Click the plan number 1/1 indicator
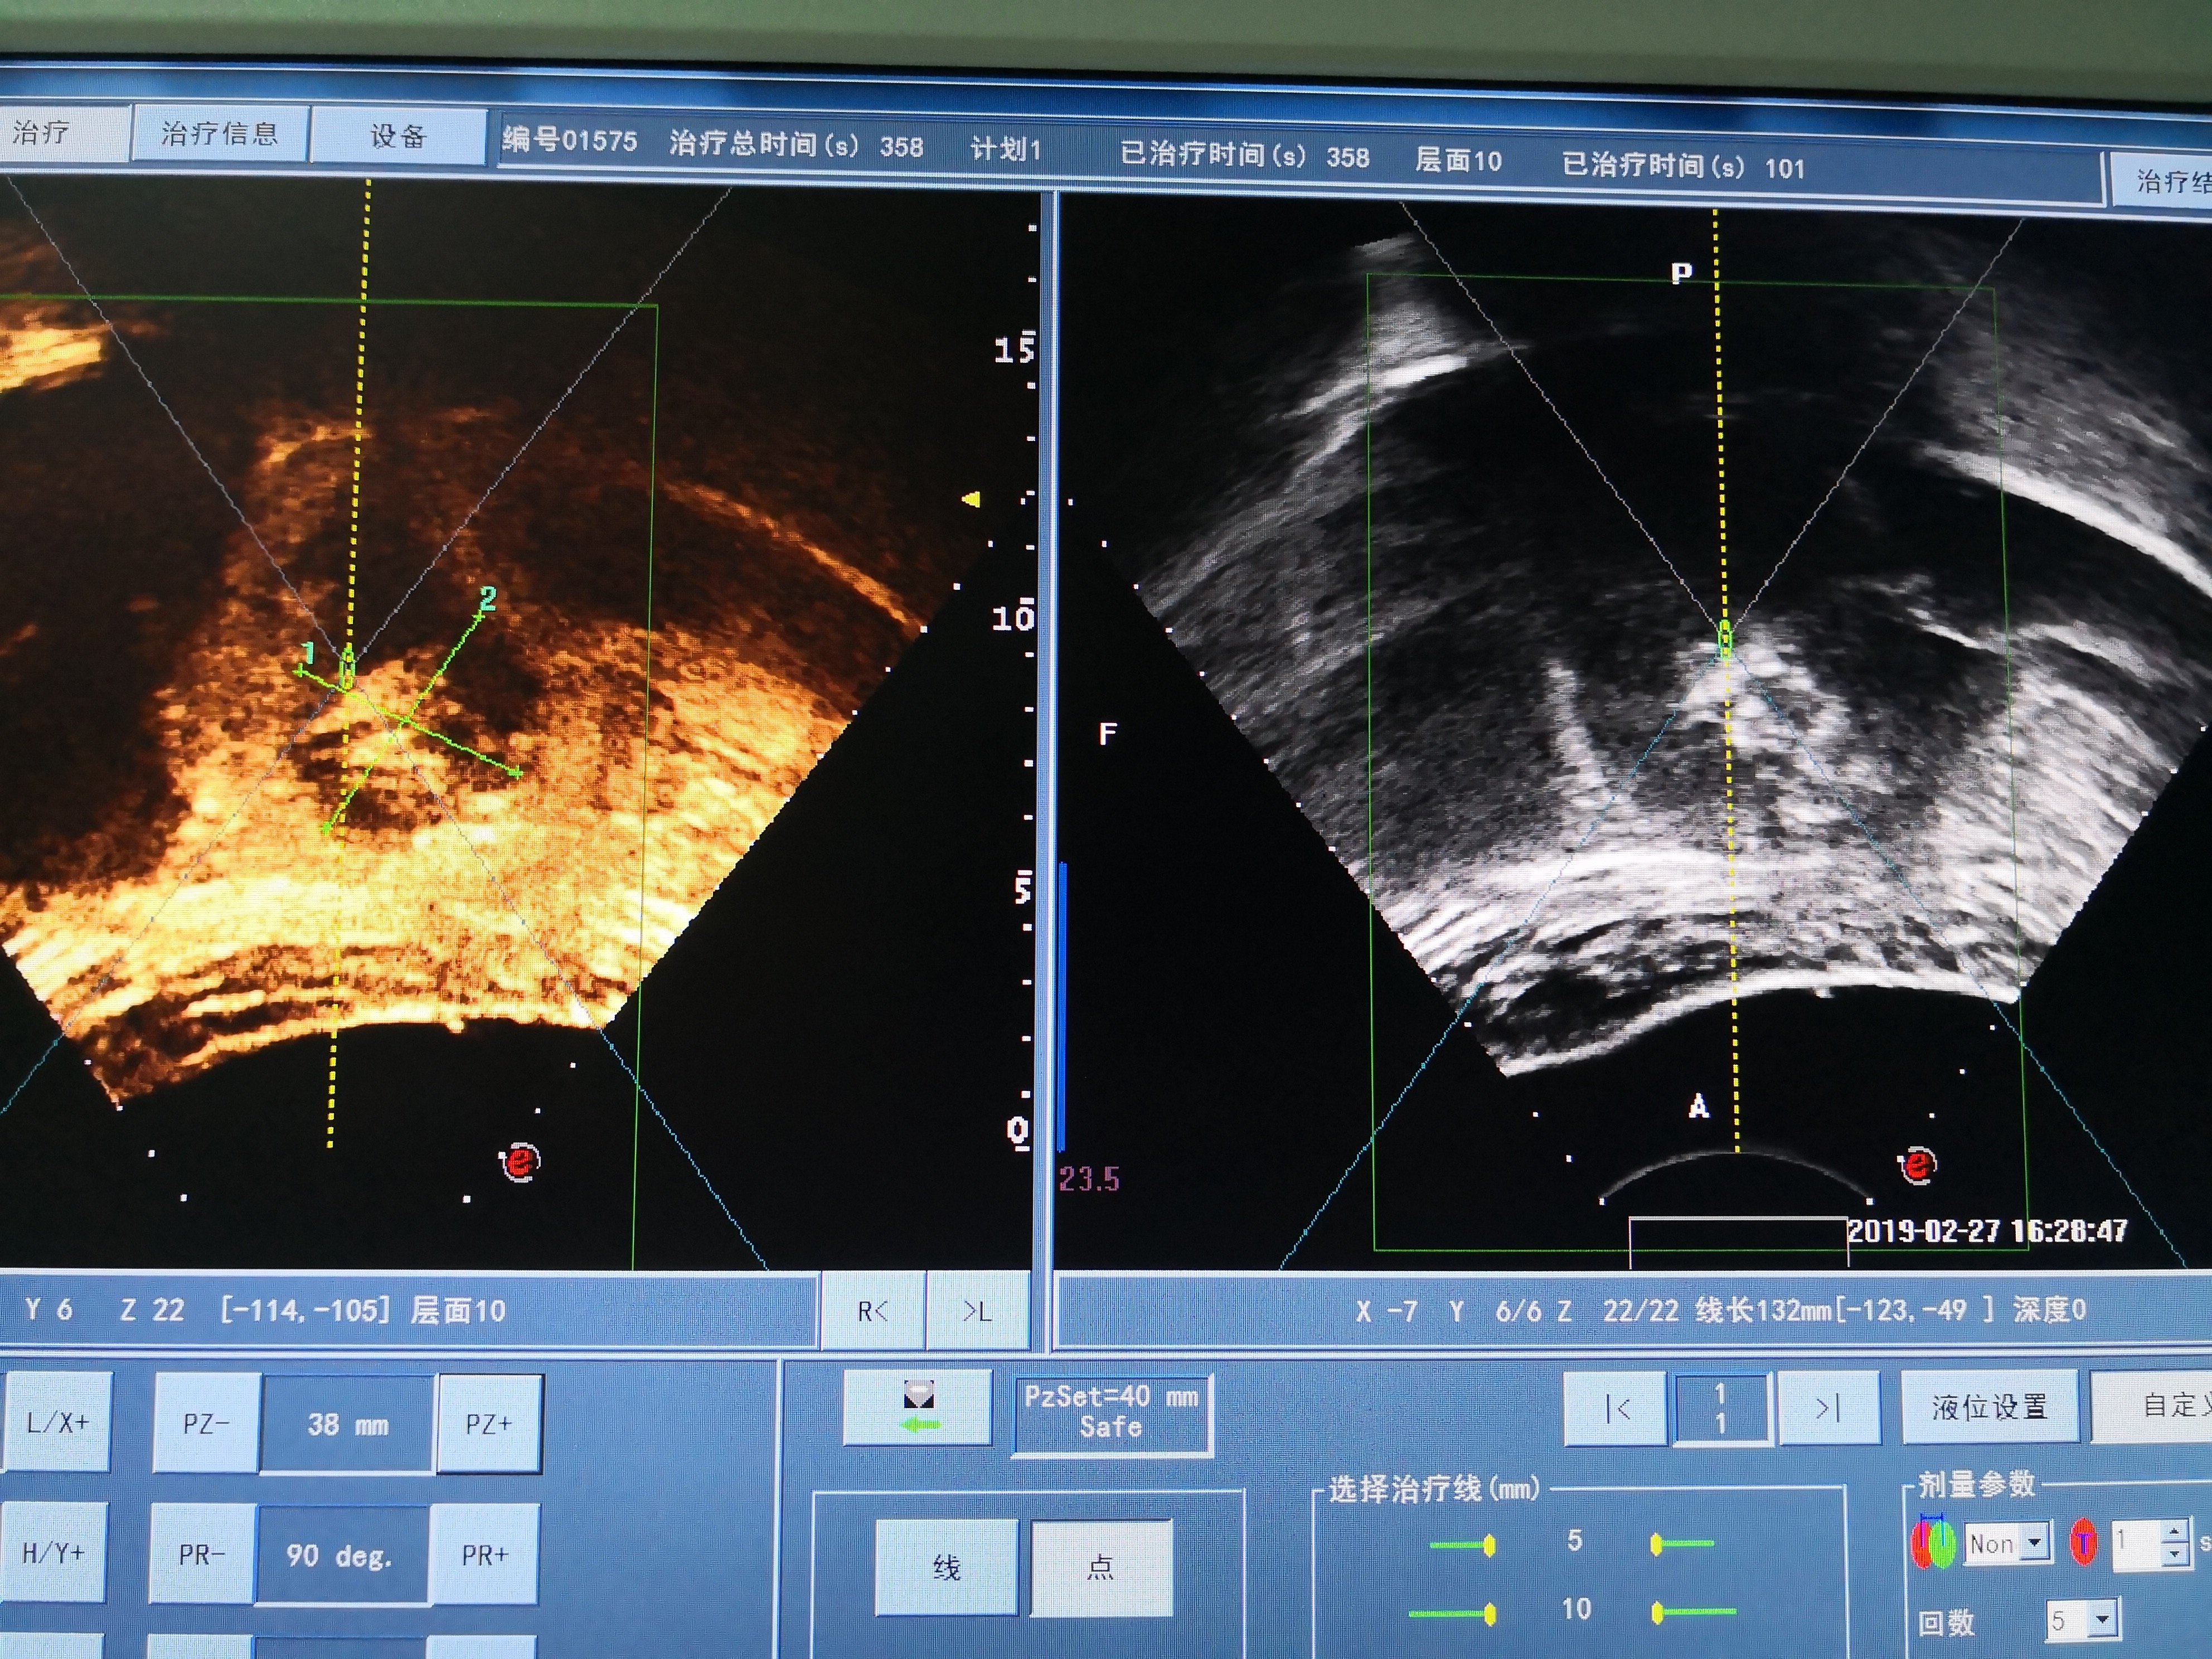This screenshot has height=1659, width=2212. tap(1721, 1408)
